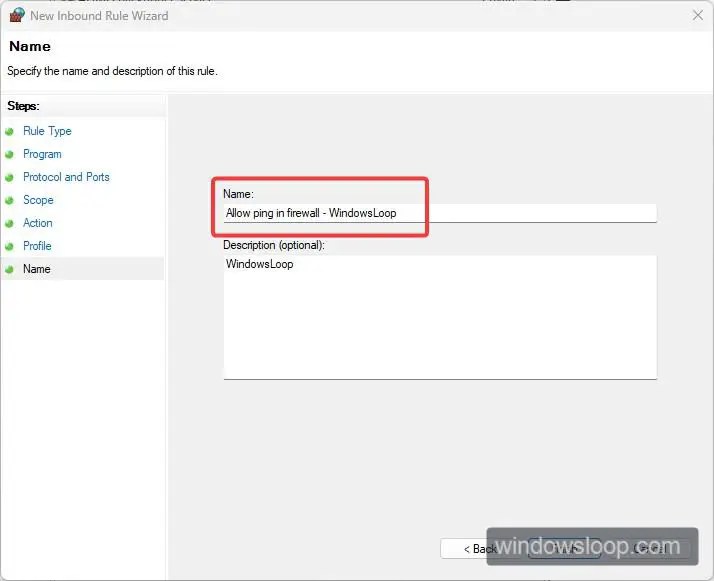The image size is (714, 581).
Task: Open the Protocol and Ports step
Action: (x=66, y=177)
